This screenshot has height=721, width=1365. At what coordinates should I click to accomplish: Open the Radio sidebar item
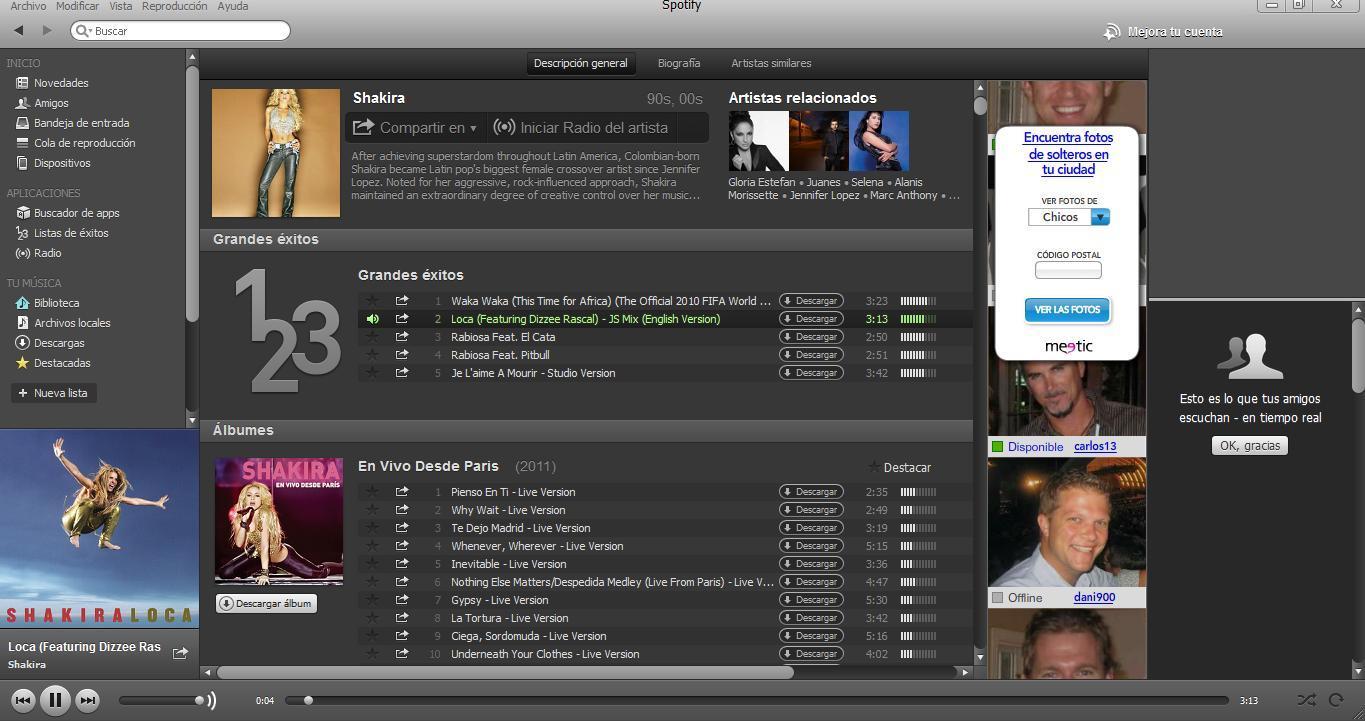(x=47, y=253)
